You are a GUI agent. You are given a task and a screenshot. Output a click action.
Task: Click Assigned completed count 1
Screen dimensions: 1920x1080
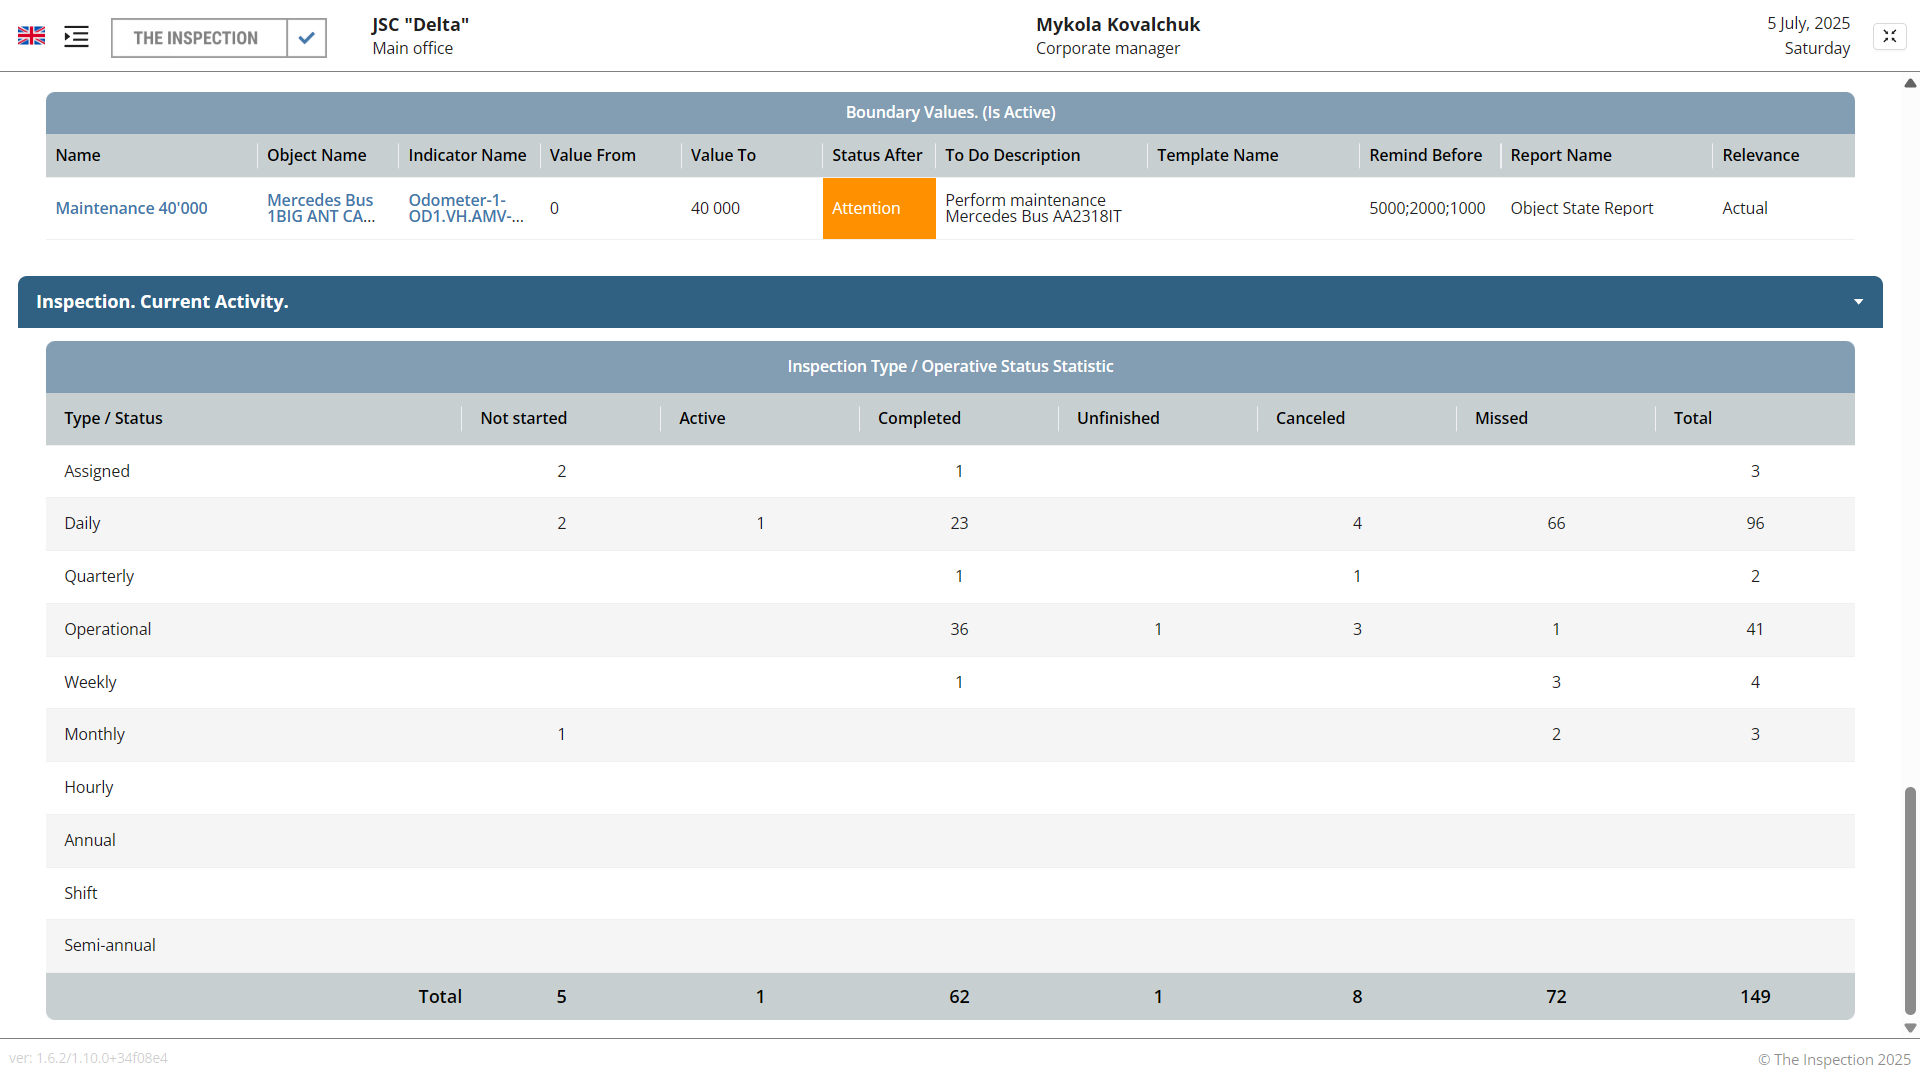tap(959, 471)
